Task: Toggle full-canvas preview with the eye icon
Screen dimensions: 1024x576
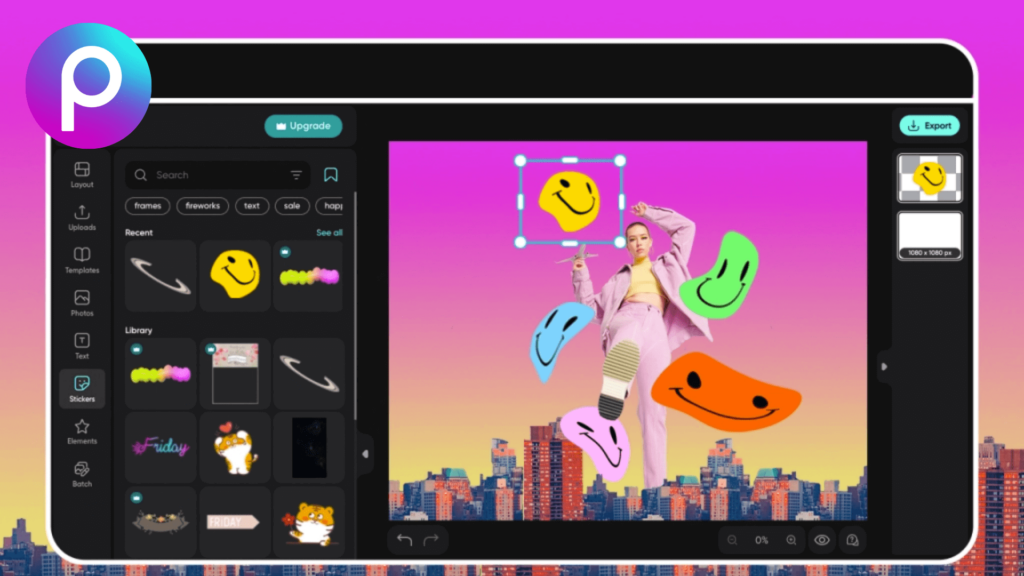Action: click(822, 540)
